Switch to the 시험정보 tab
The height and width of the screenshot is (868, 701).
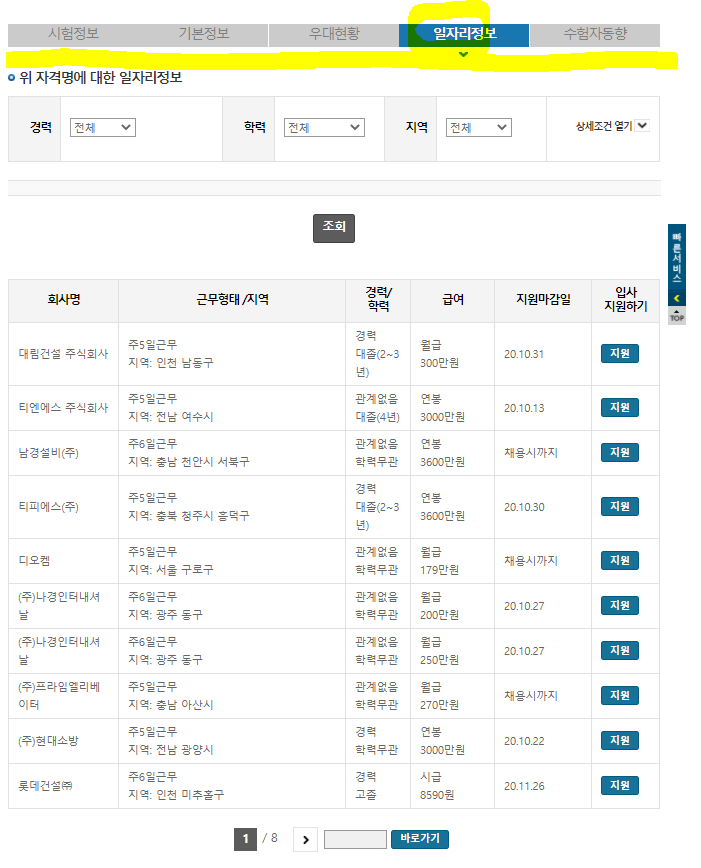pos(73,34)
